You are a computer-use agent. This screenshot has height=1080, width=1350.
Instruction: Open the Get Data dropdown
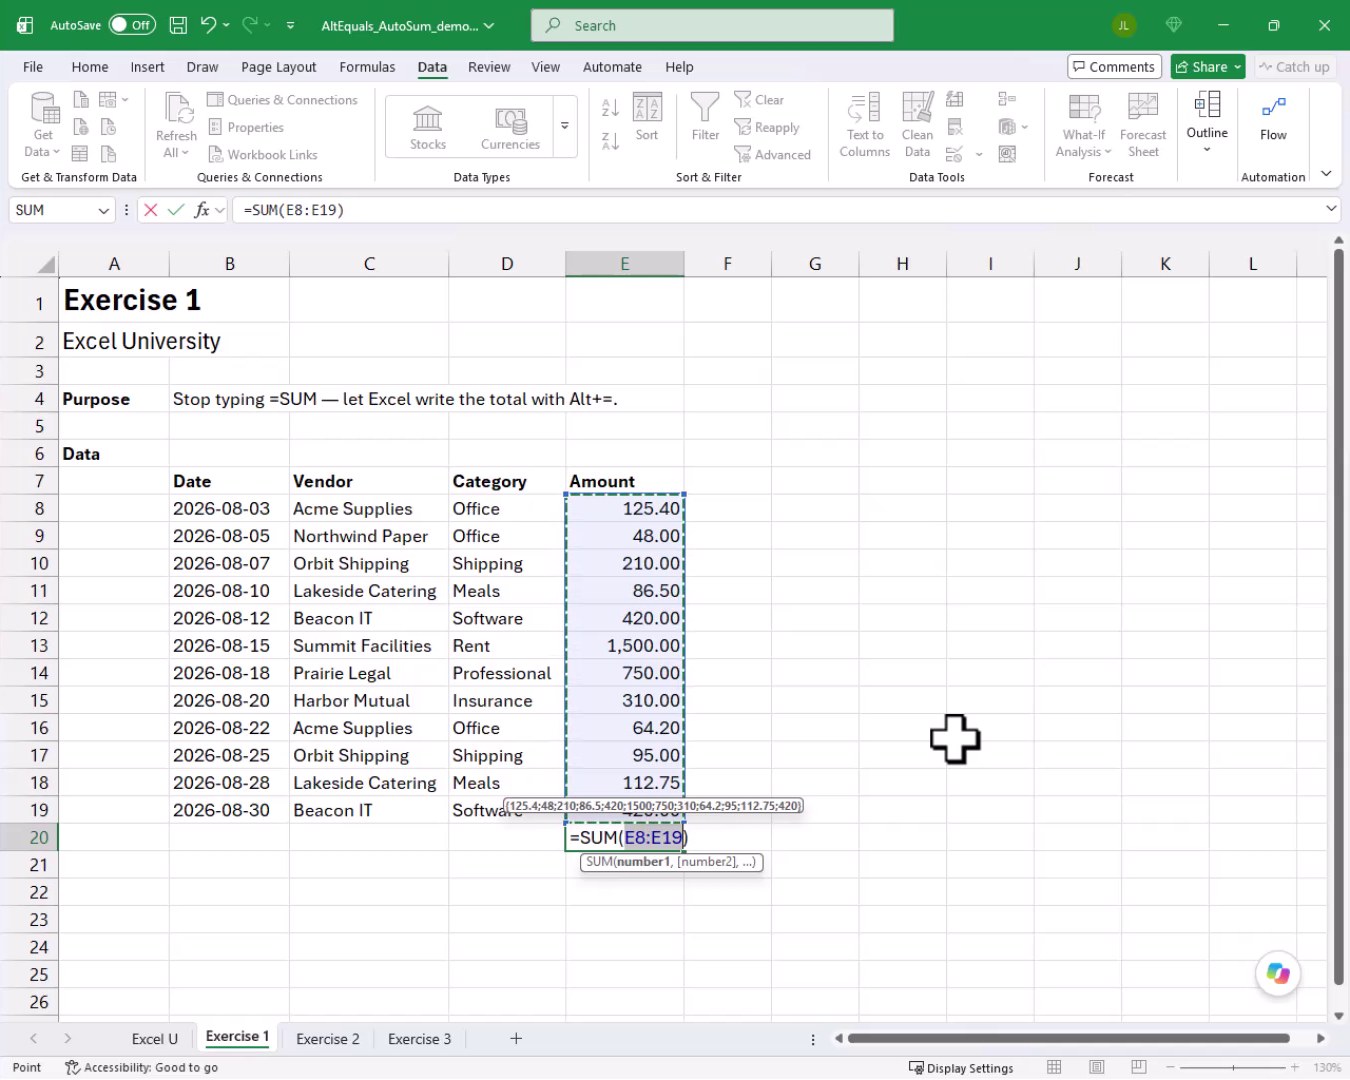coord(42,125)
